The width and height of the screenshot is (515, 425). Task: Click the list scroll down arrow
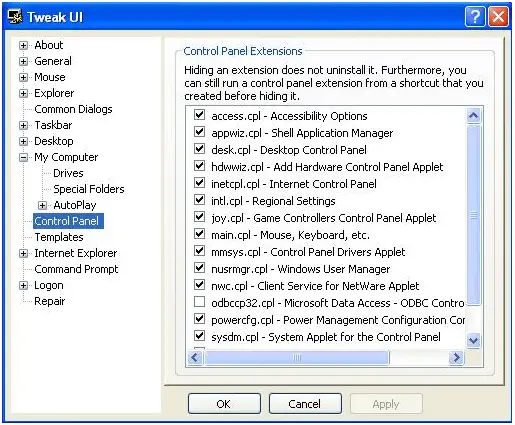point(474,340)
